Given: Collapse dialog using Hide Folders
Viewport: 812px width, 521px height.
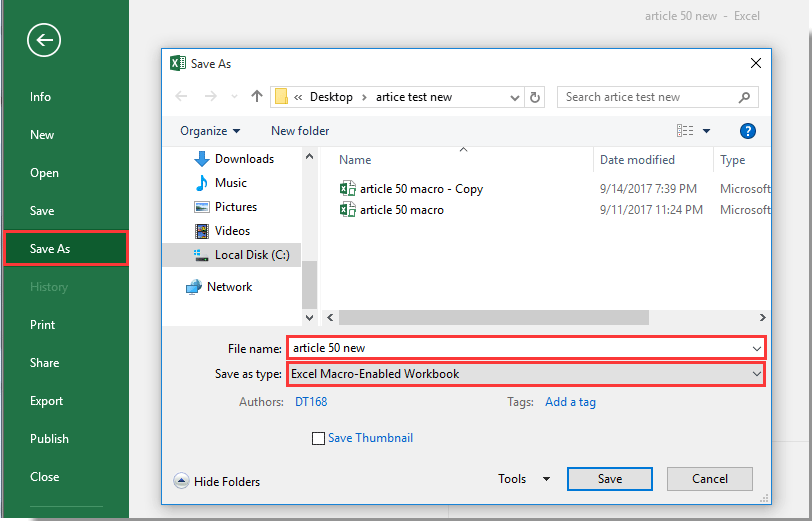Looking at the screenshot, I should click(217, 481).
